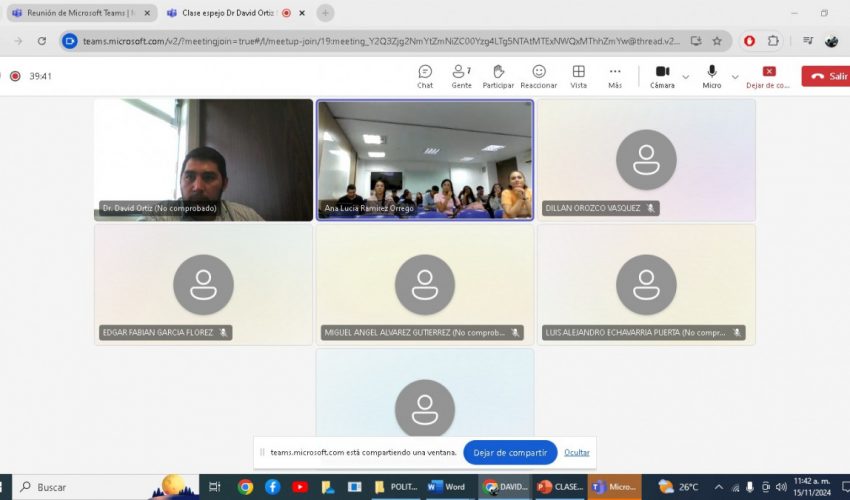Expand the Micro options arrow
The height and width of the screenshot is (500, 850).
[735, 77]
